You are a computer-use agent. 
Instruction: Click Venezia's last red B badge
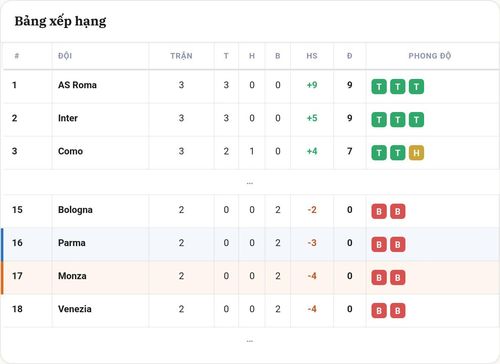click(x=398, y=311)
